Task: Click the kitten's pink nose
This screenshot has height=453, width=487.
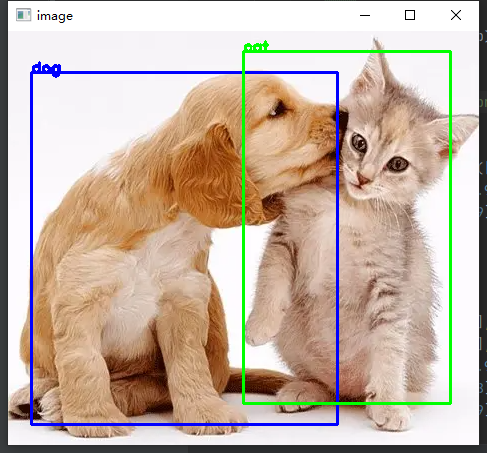Action: click(362, 178)
